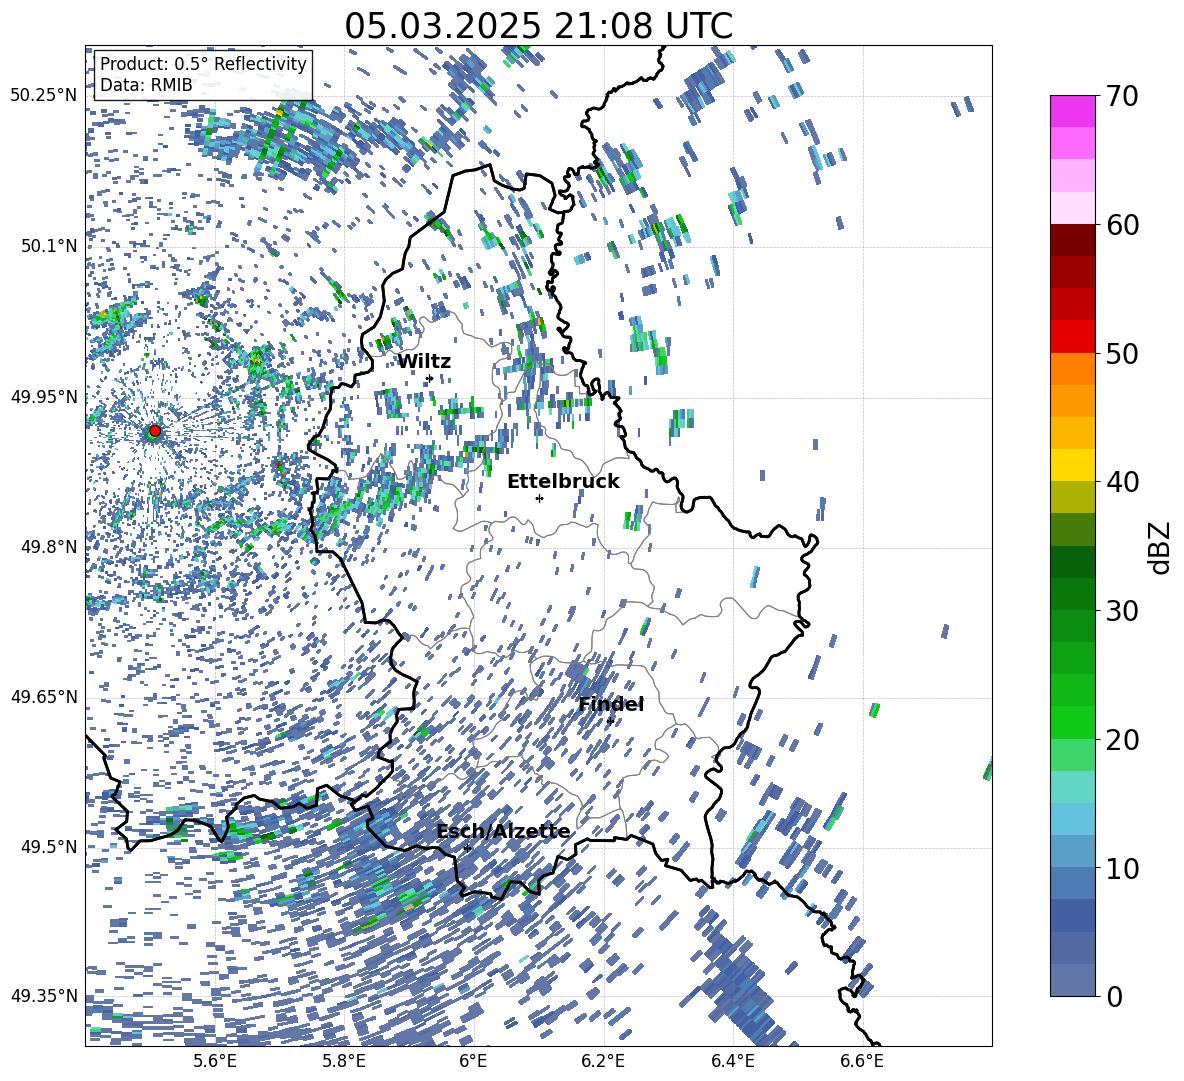Click the 6.6°E longitude label
This screenshot has width=1184, height=1081.
click(x=862, y=1061)
